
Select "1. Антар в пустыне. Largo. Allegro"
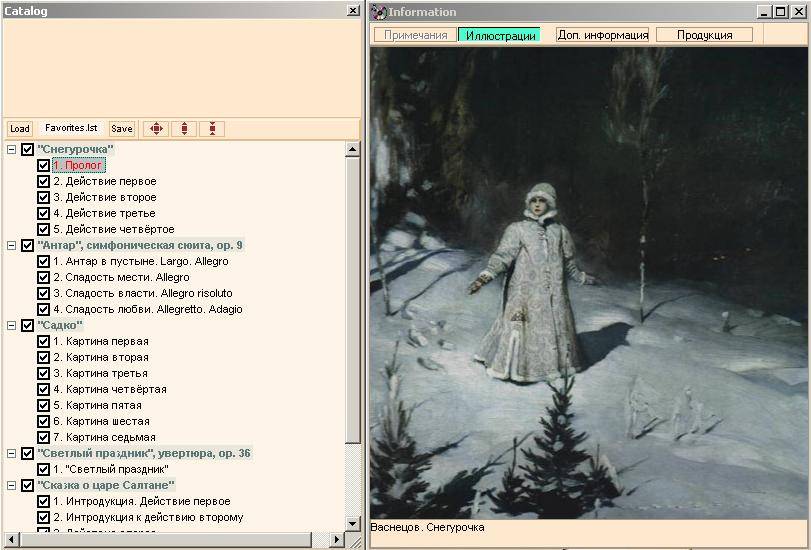pos(141,262)
